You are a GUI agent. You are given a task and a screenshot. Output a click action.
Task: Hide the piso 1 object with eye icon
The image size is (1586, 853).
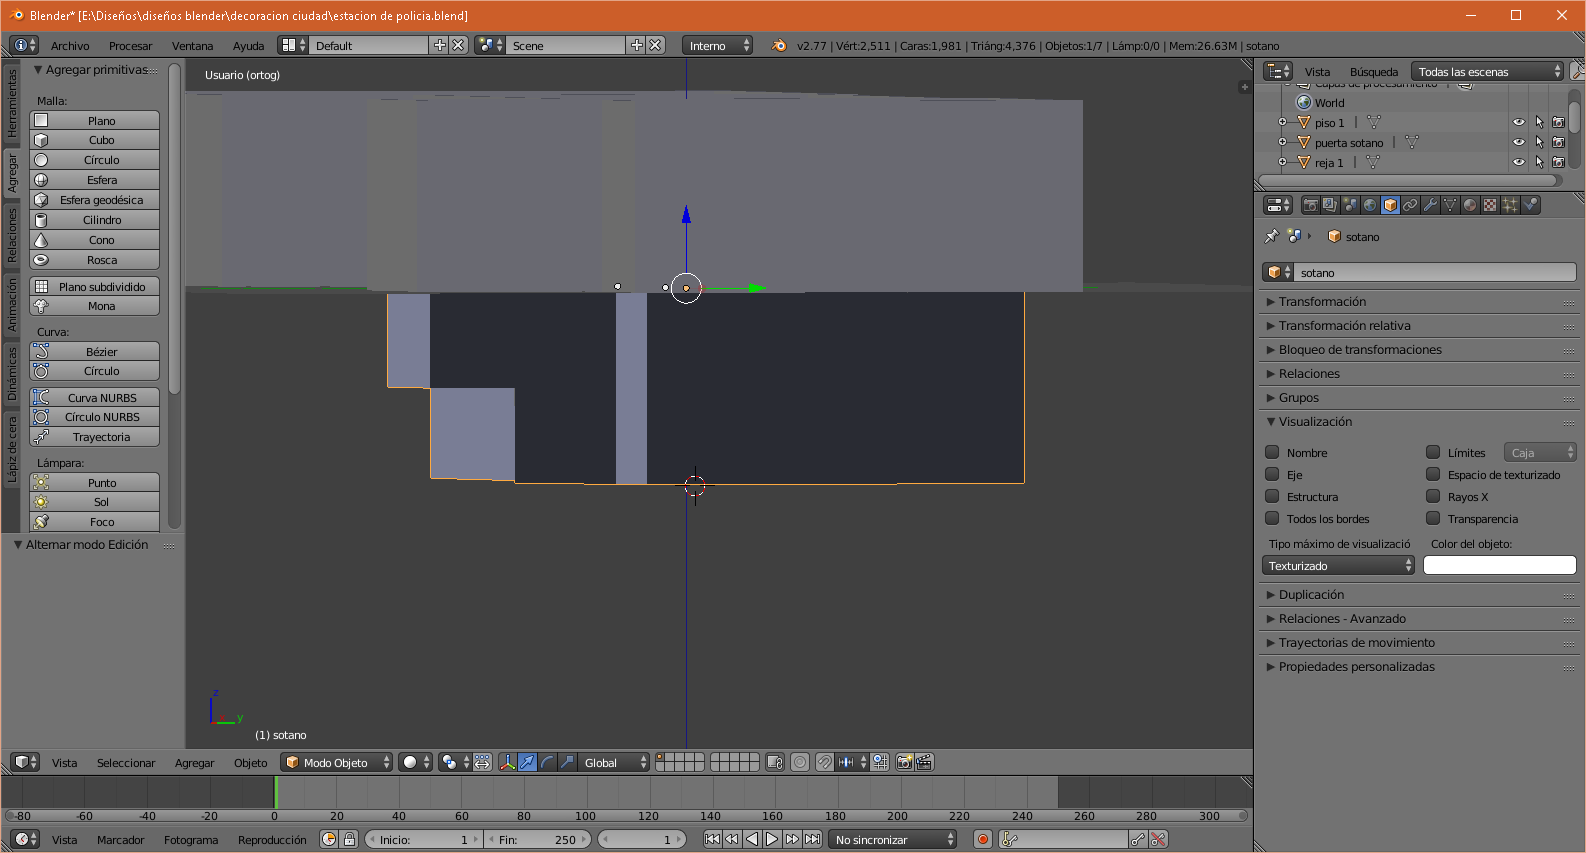(1518, 123)
